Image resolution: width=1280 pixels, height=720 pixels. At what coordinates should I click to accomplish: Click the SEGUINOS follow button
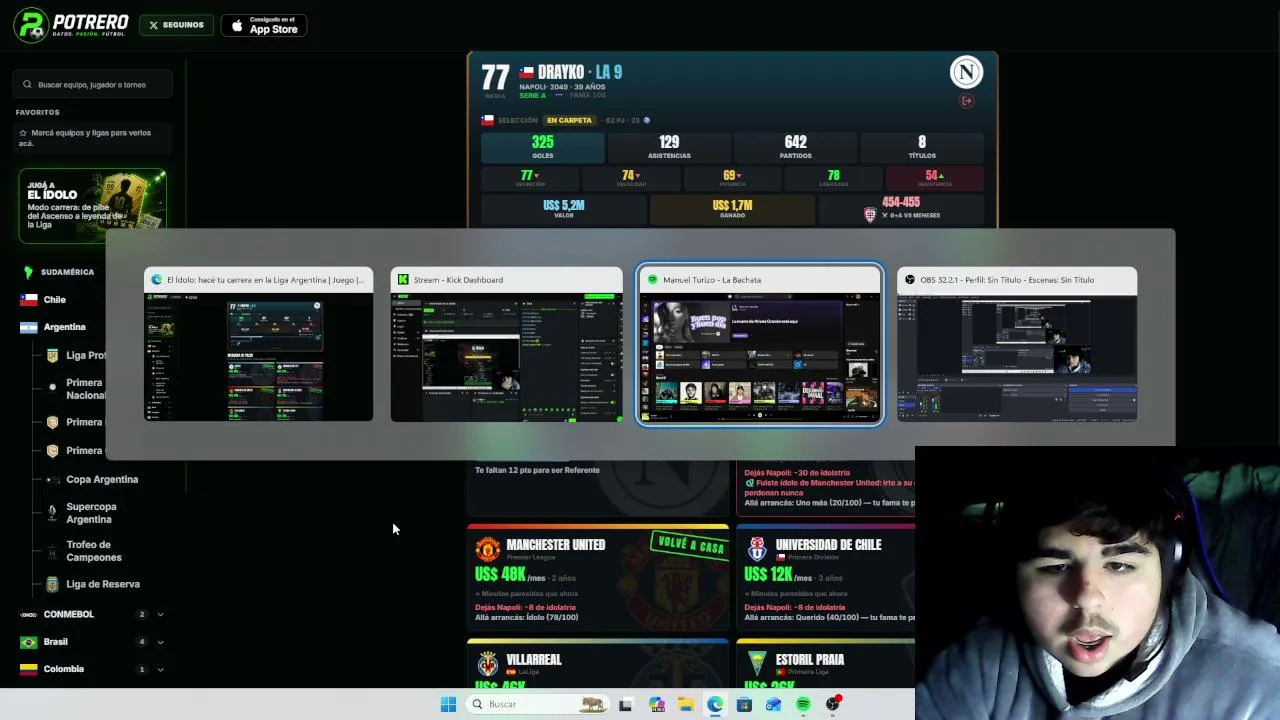tap(176, 25)
